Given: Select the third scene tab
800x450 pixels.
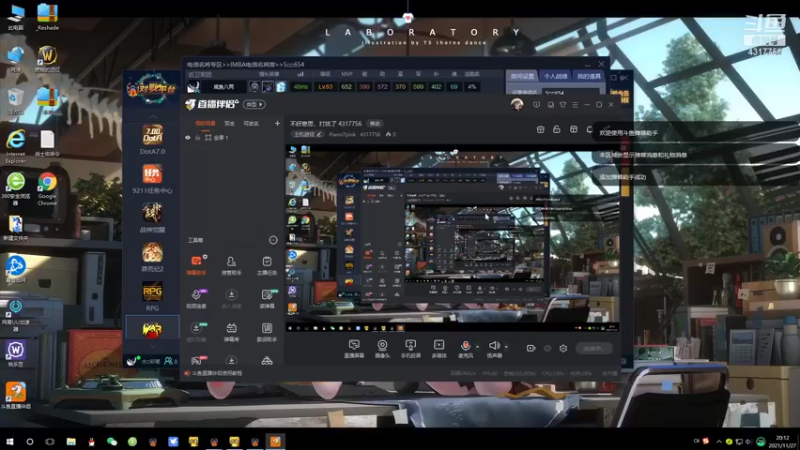Looking at the screenshot, I should 251,123.
